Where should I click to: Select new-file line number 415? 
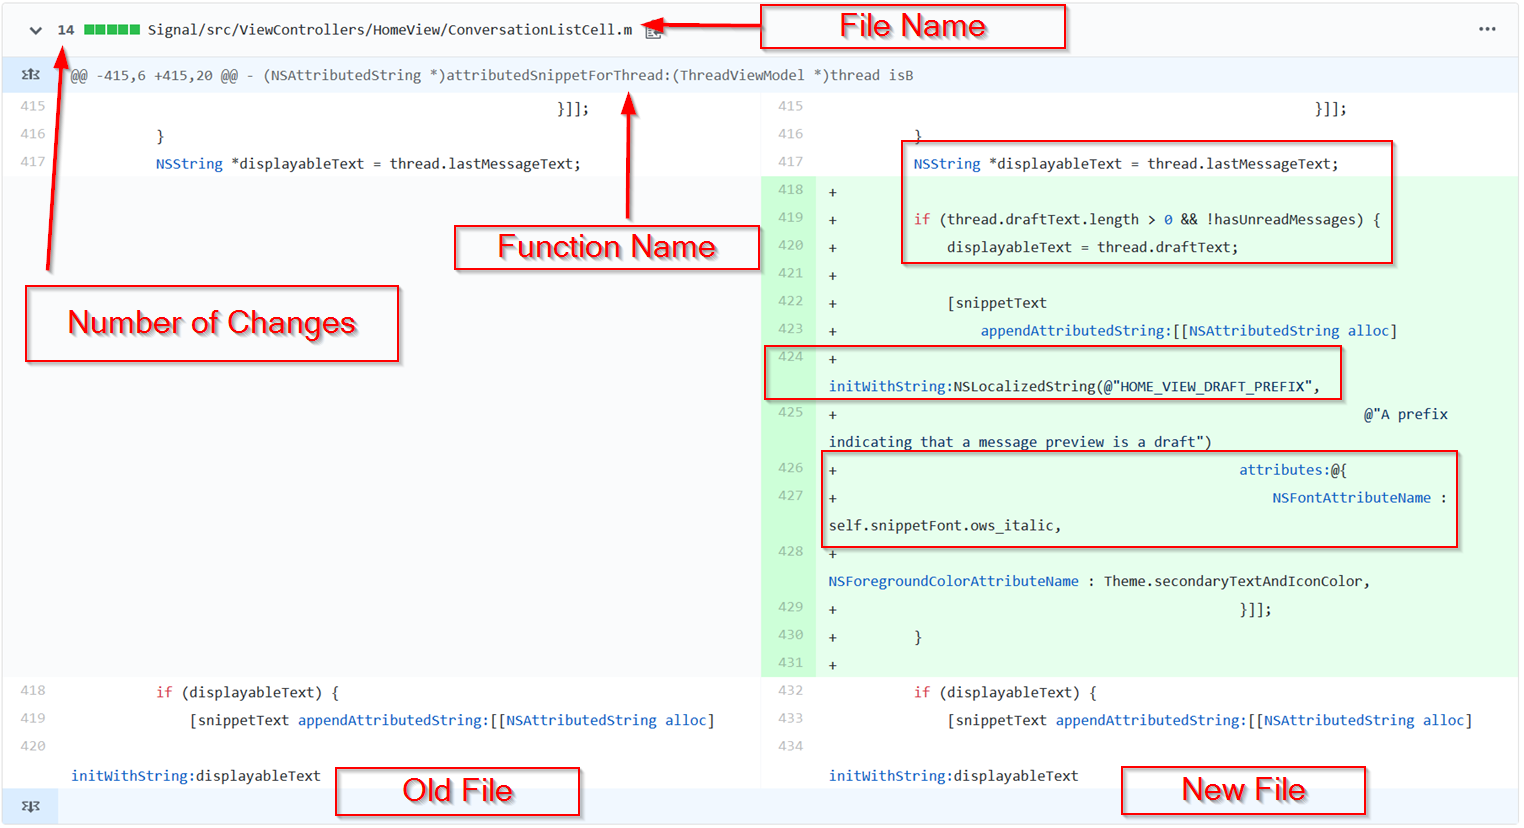coord(791,106)
